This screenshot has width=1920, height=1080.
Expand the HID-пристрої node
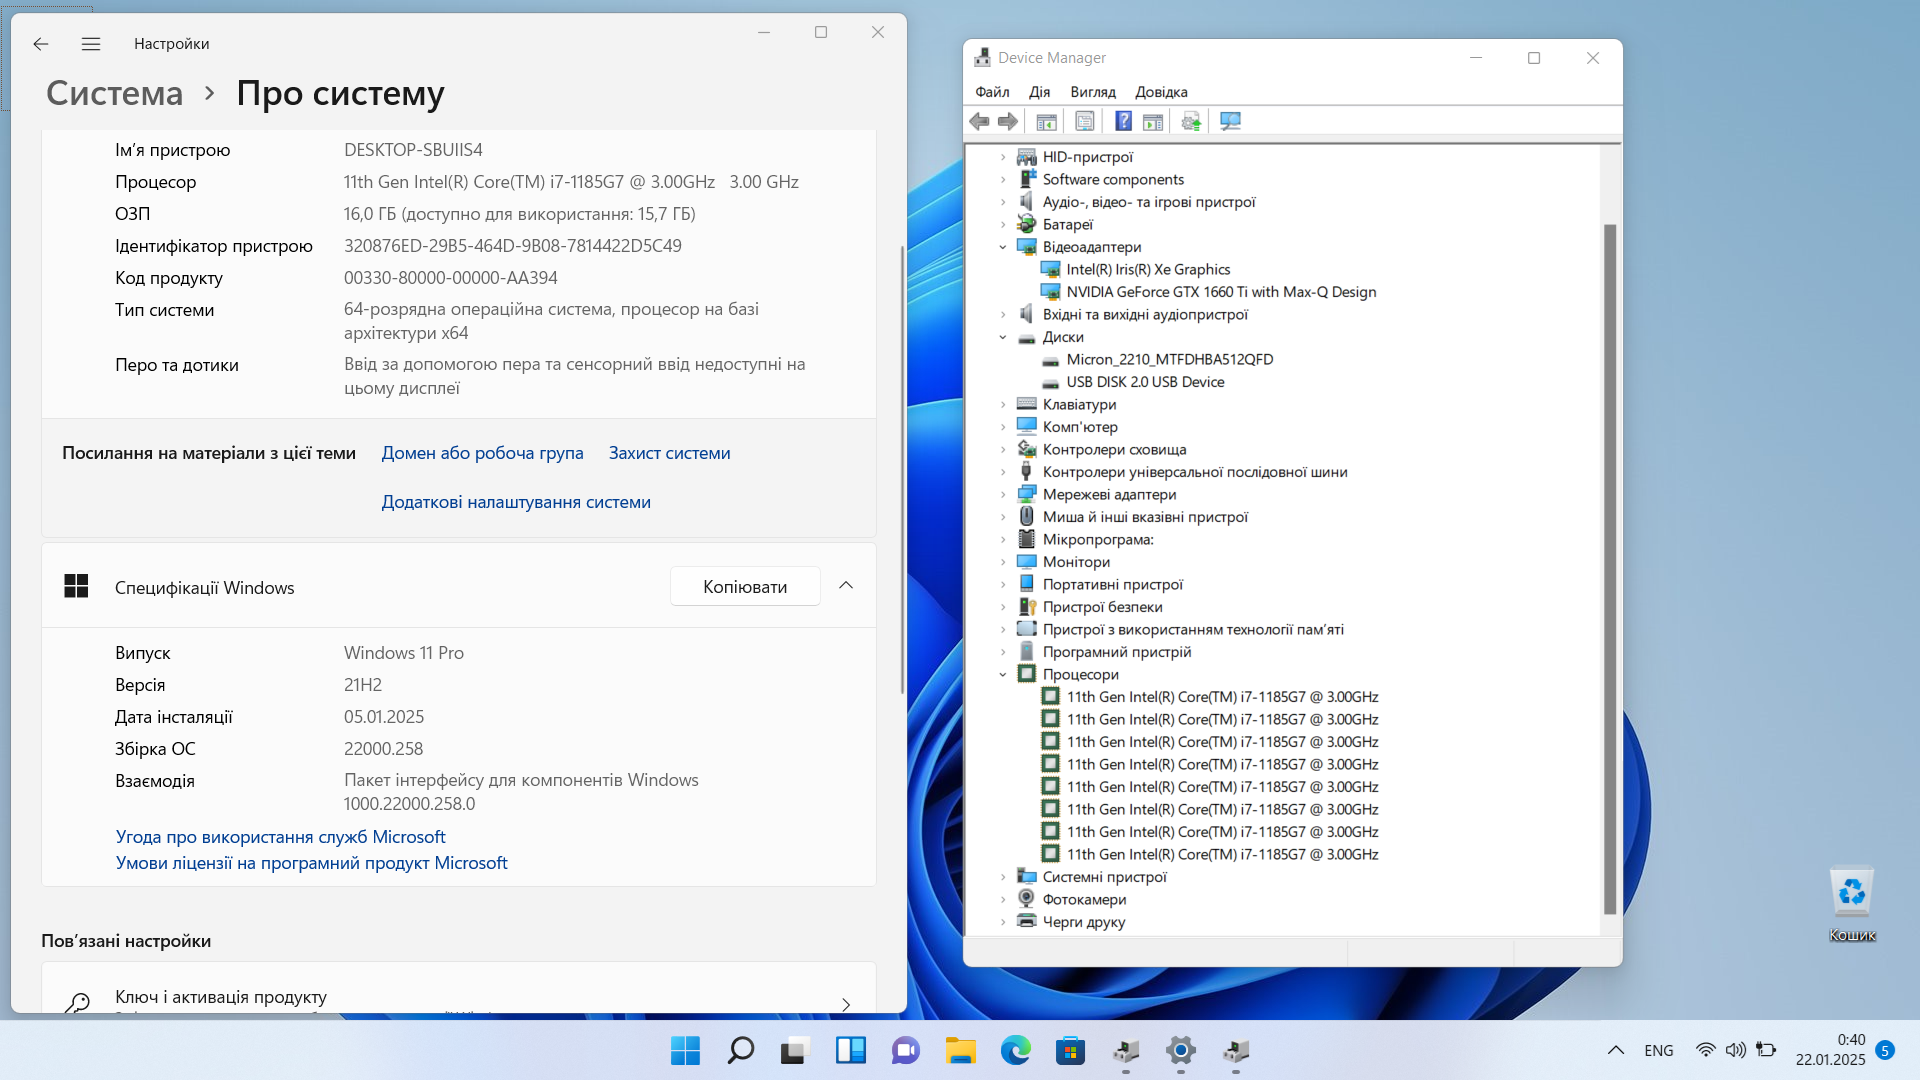(1003, 157)
